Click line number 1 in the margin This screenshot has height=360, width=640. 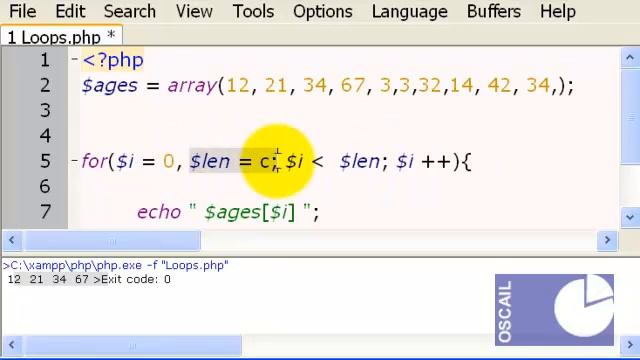(45, 60)
